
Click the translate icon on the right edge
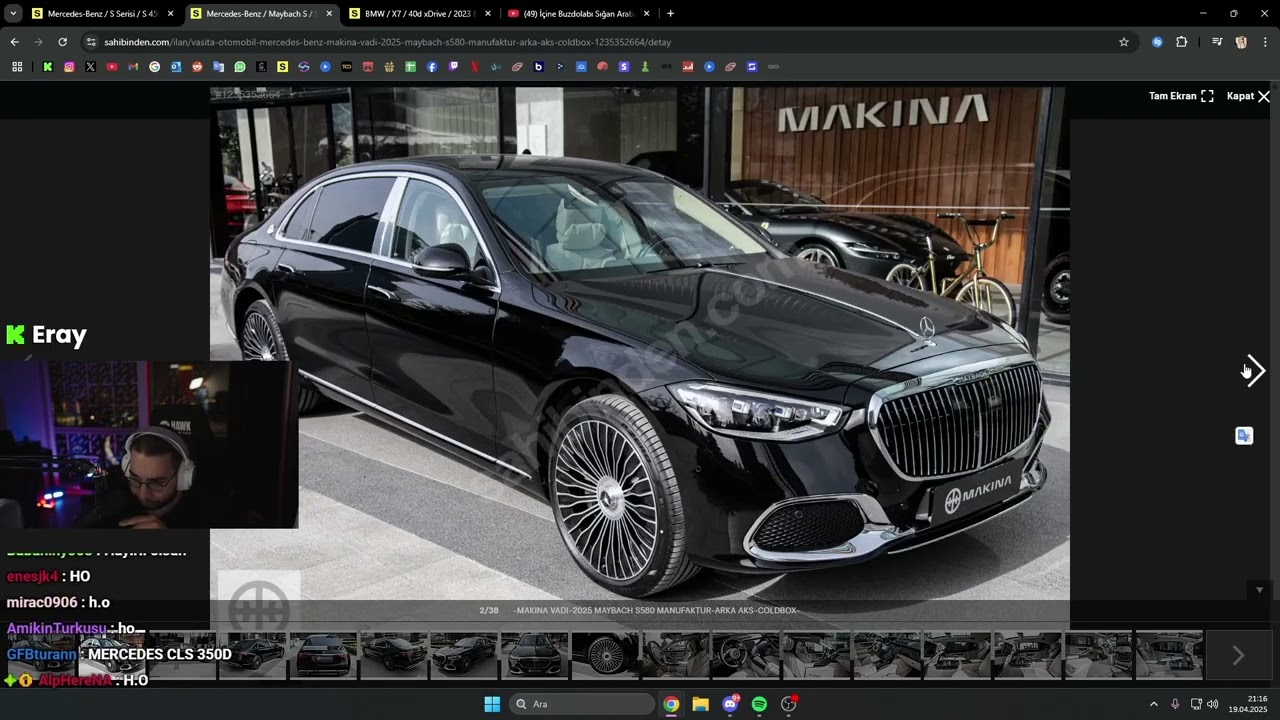1244,436
